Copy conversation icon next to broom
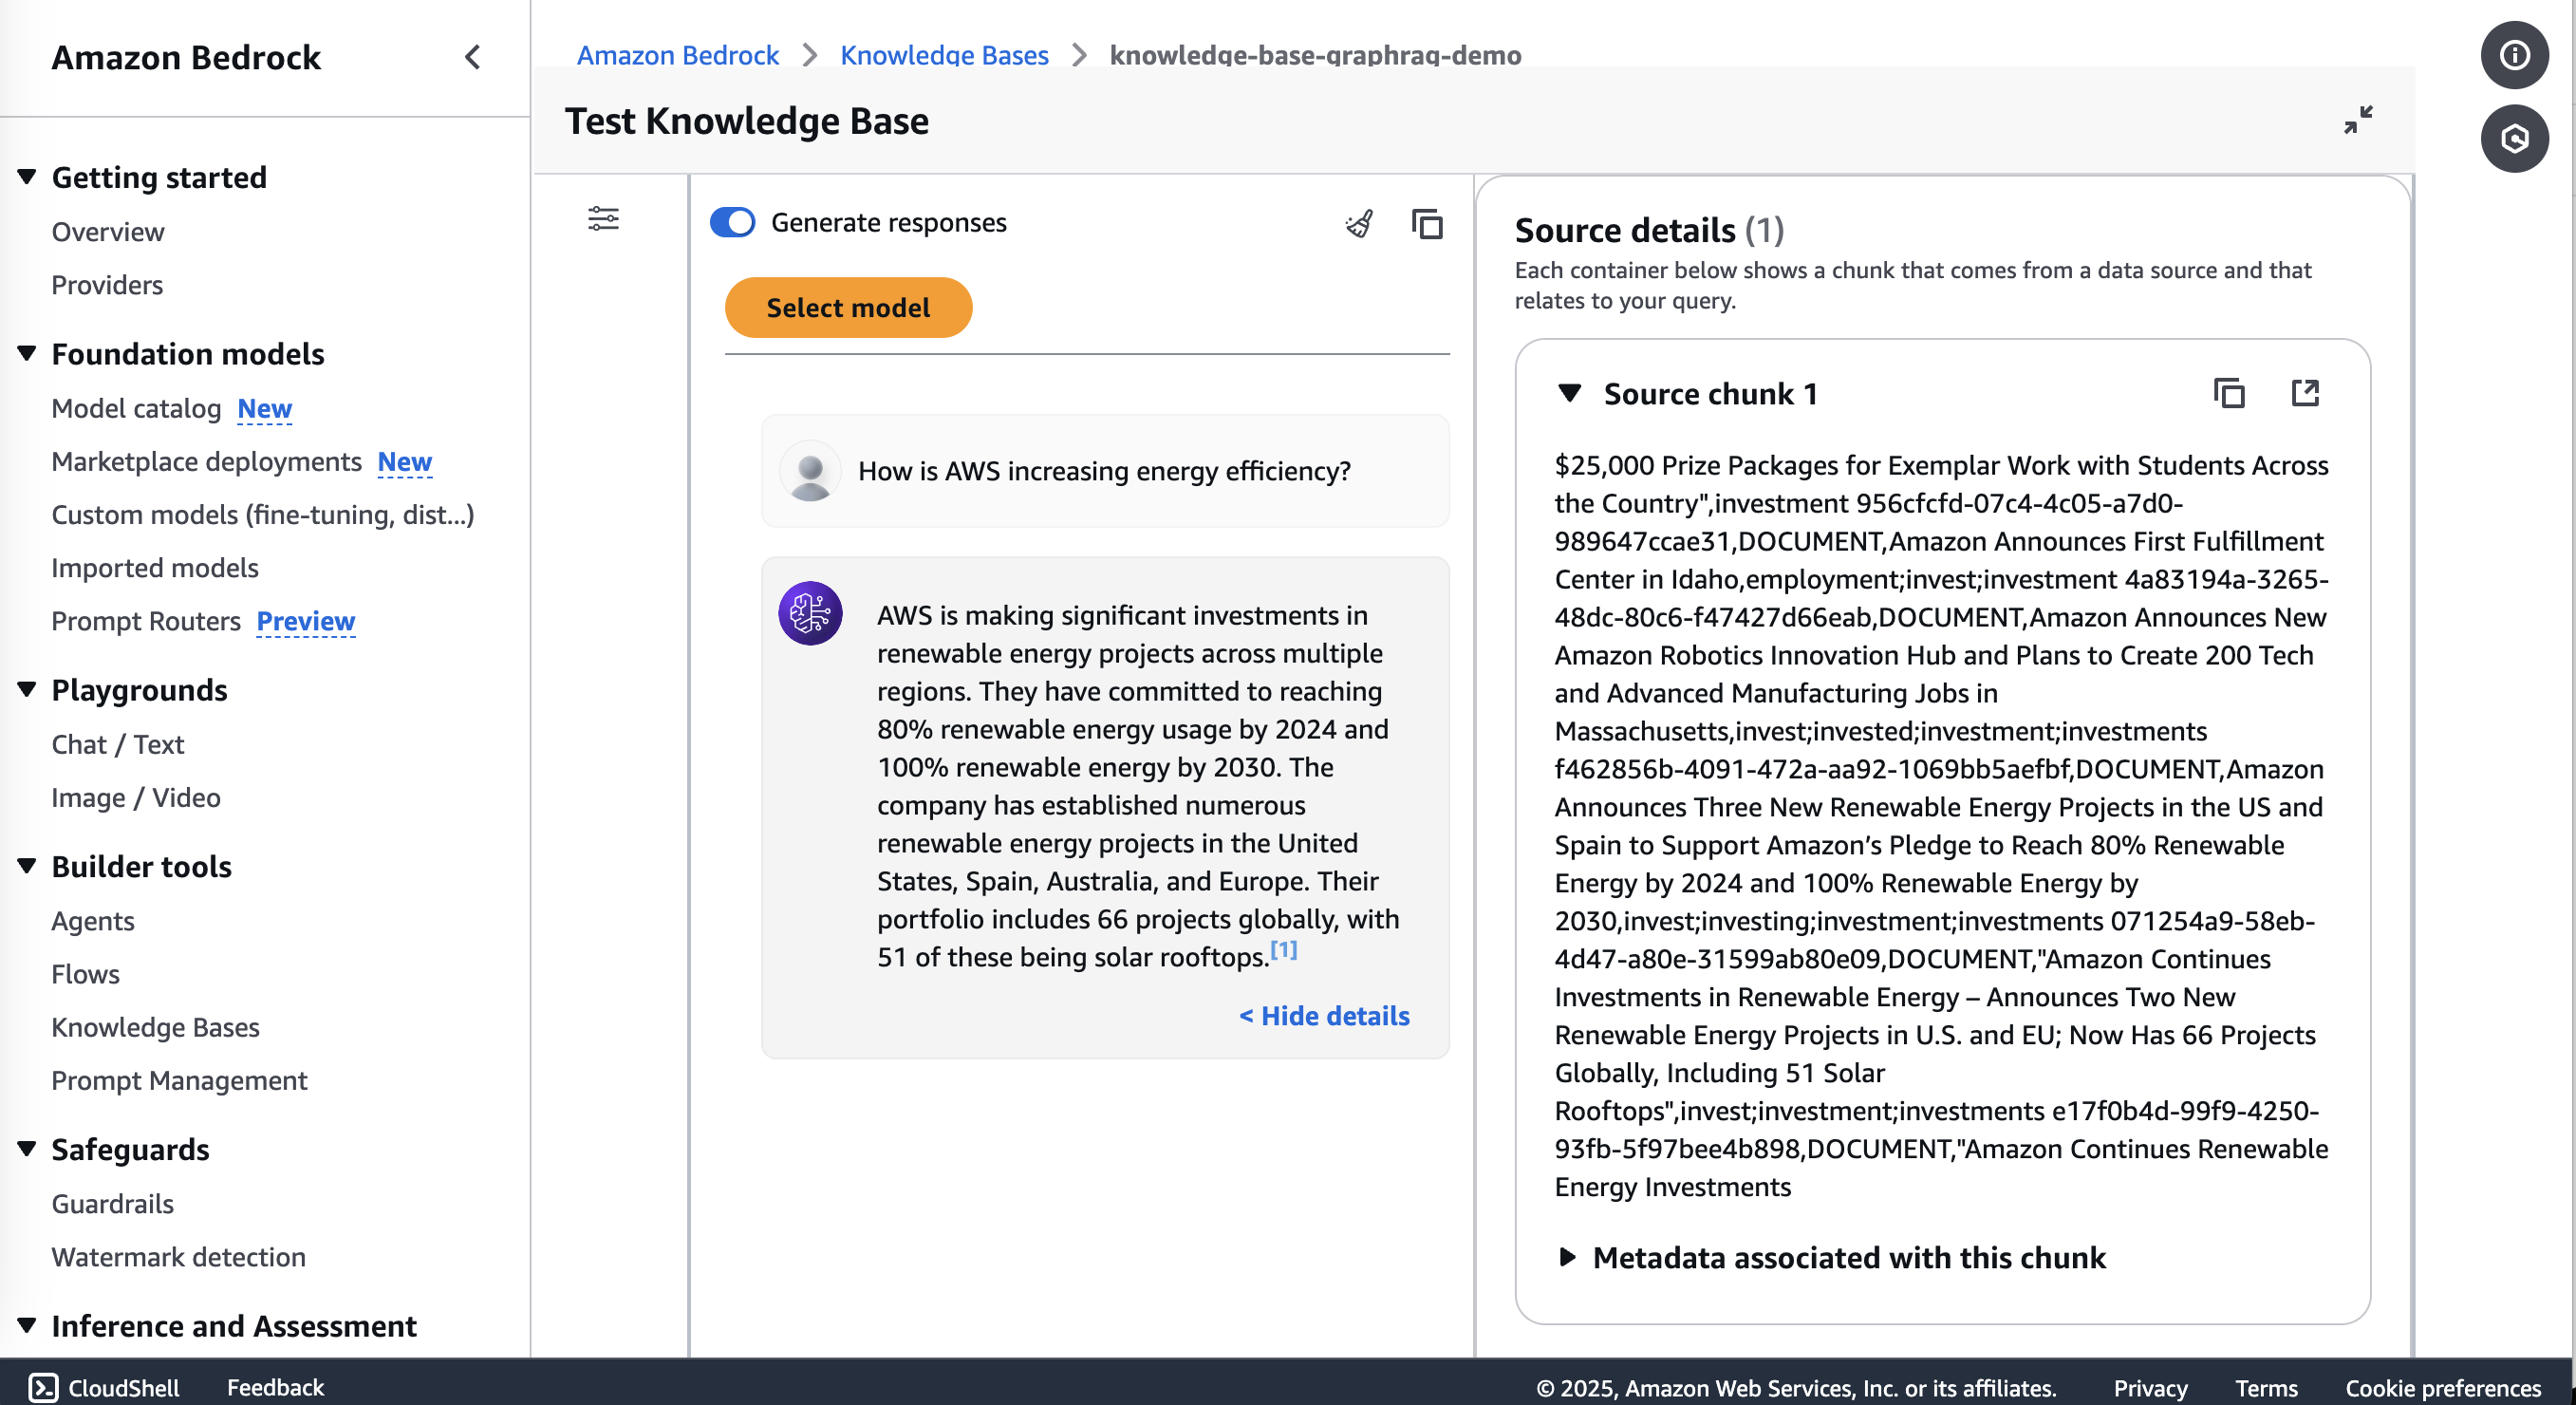2576x1405 pixels. click(x=1427, y=223)
